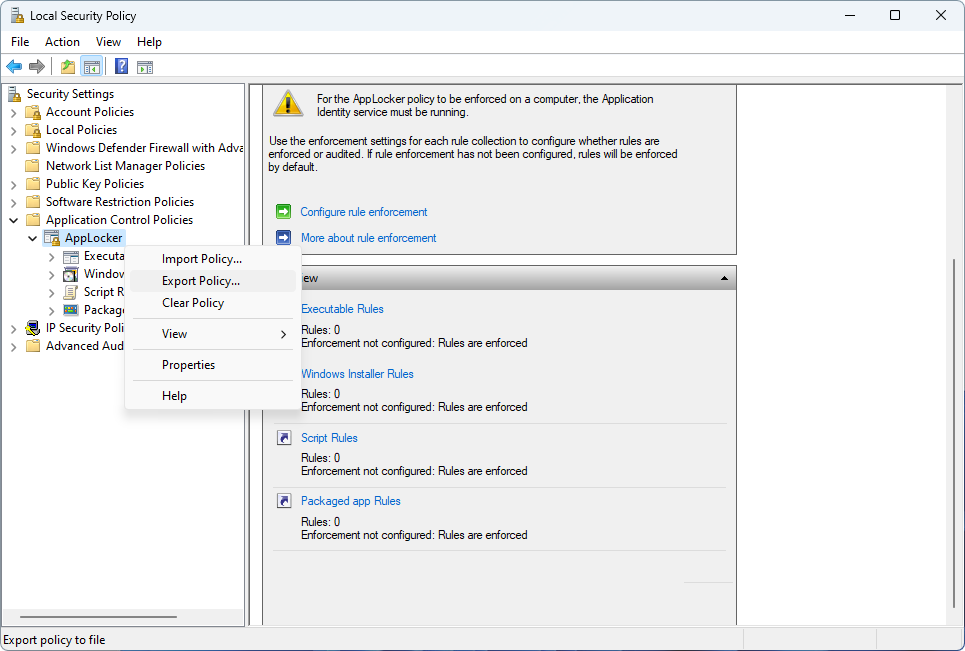Click the Up One Level folder icon

click(67, 67)
